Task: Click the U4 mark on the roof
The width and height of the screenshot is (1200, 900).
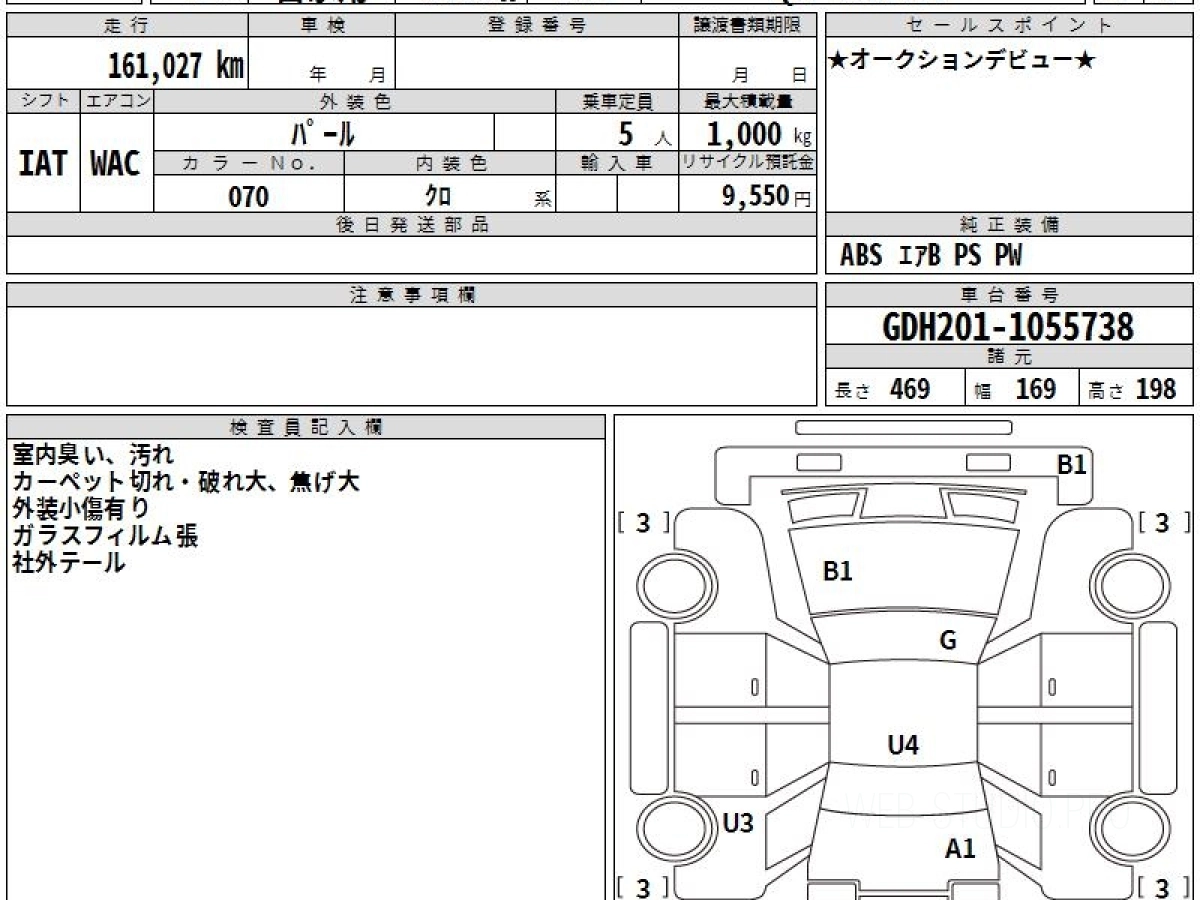Action: coord(903,744)
